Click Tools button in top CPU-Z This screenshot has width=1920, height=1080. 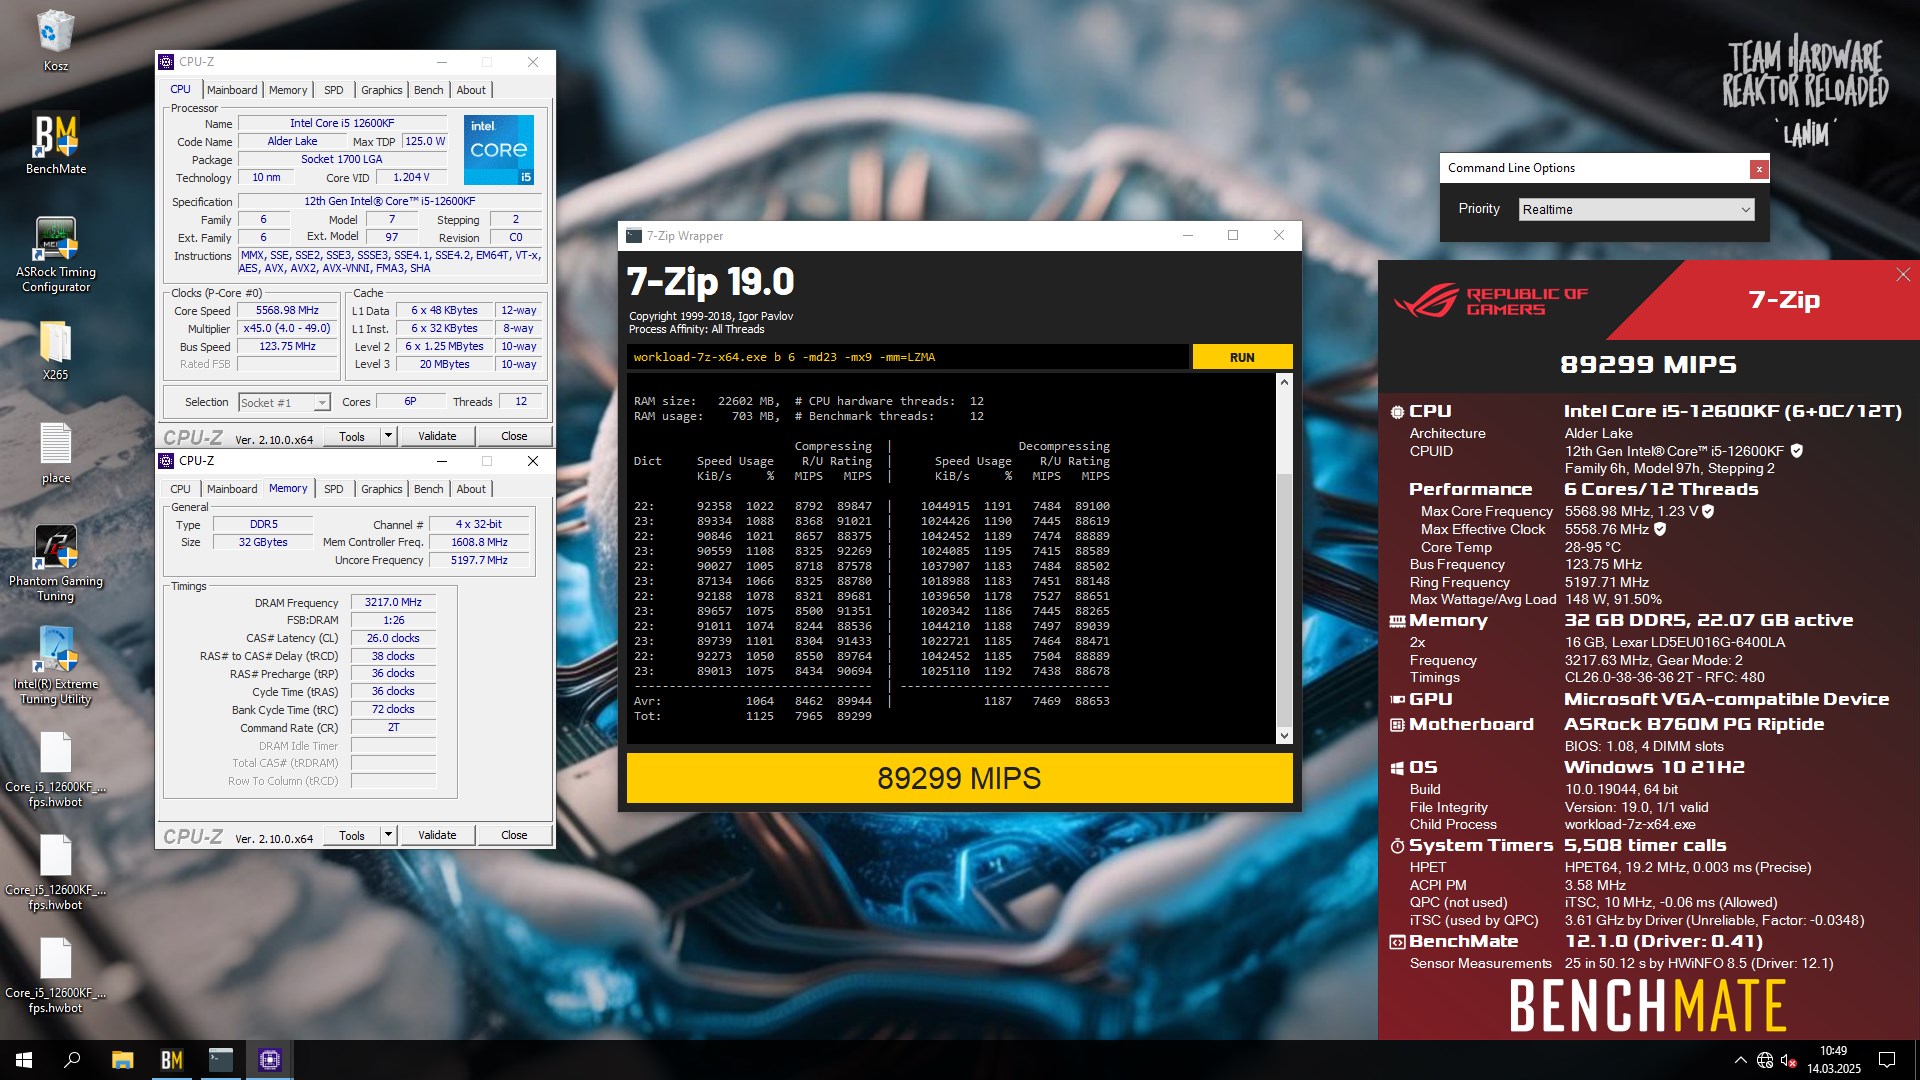point(352,436)
